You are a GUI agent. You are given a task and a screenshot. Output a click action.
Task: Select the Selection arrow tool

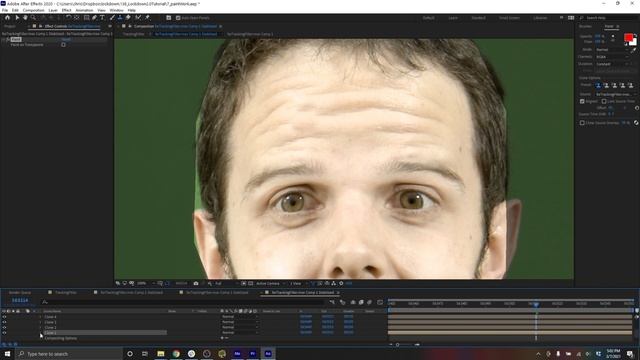[17, 18]
